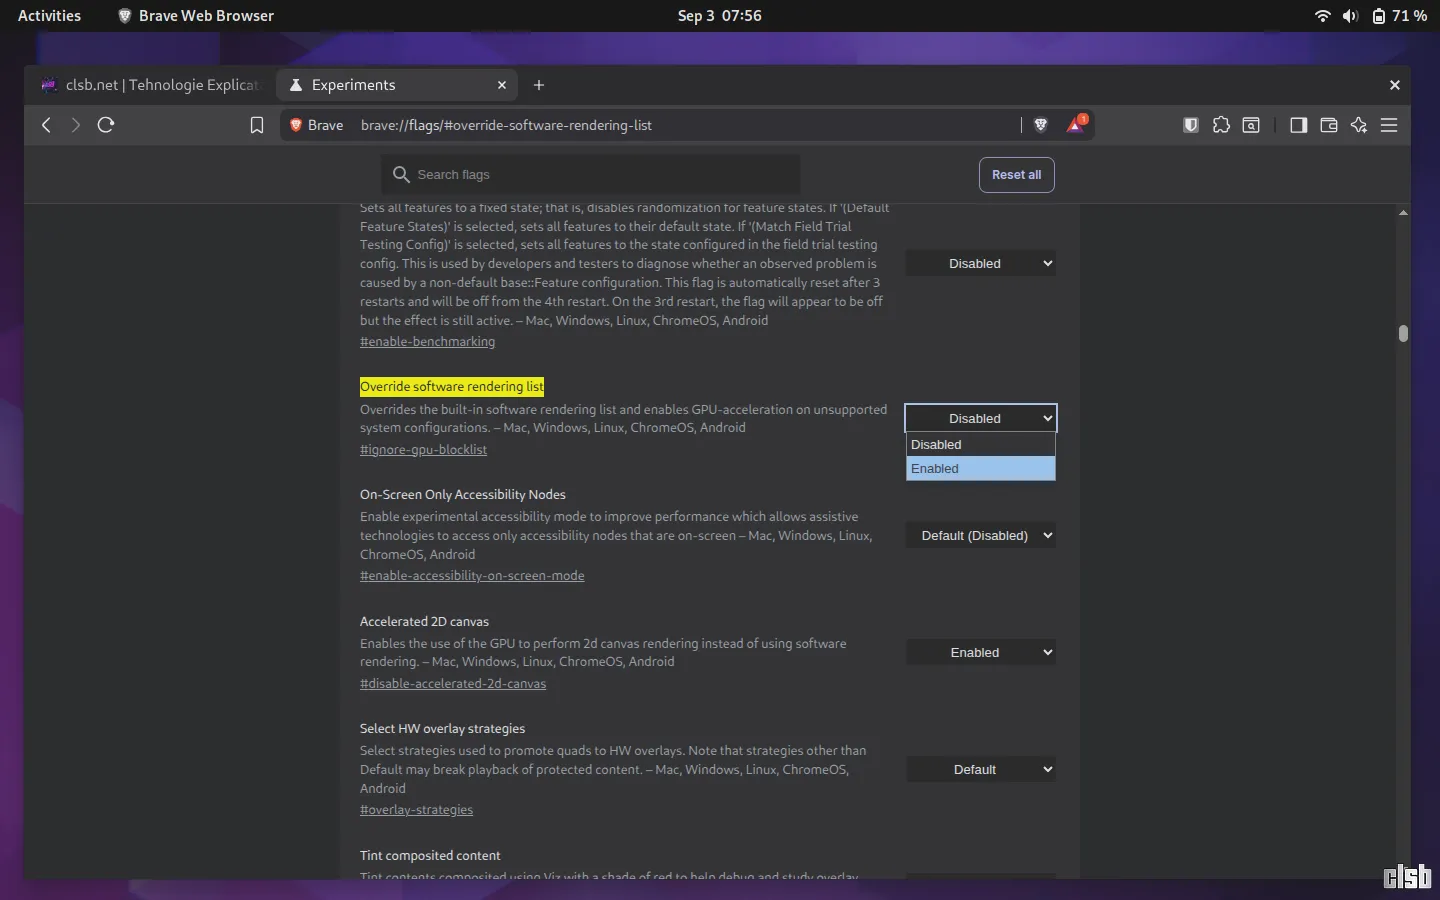Open the hamburger main menu
Viewport: 1440px width, 900px height.
pos(1389,125)
